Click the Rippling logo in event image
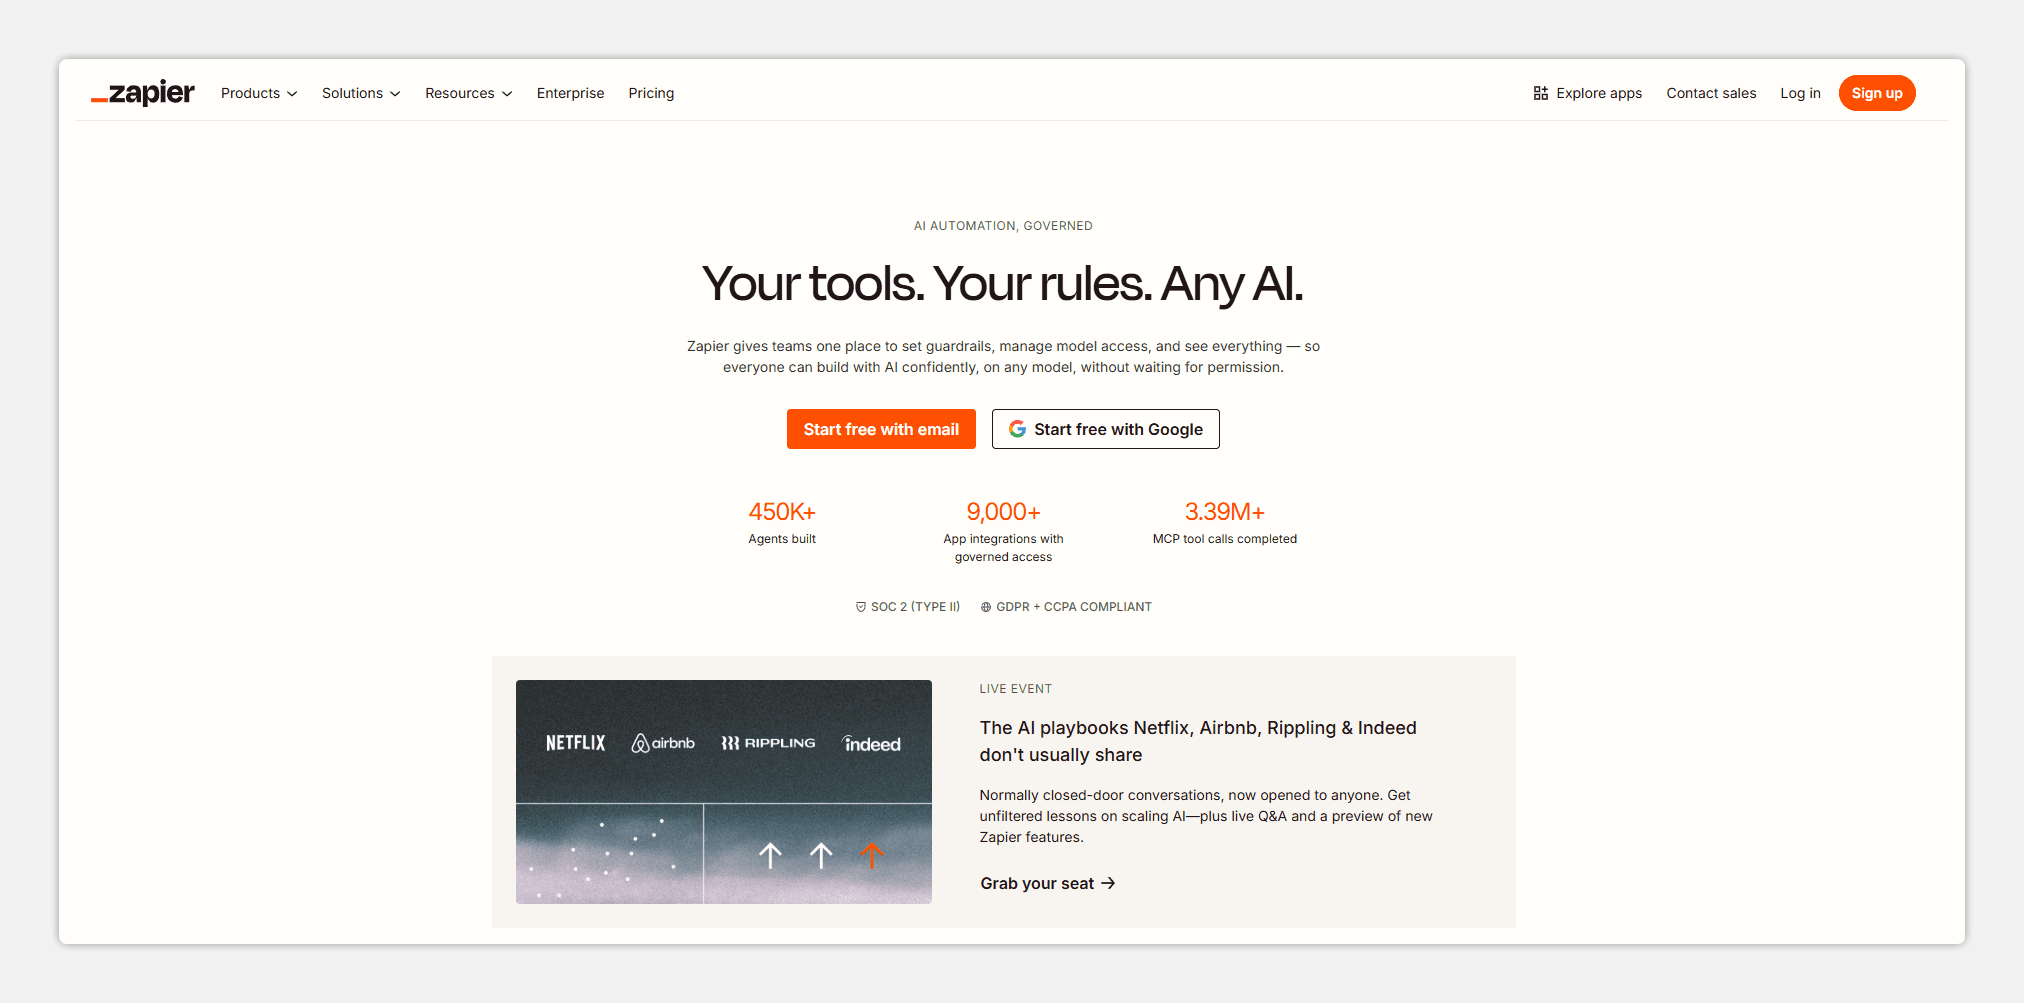 [x=768, y=743]
